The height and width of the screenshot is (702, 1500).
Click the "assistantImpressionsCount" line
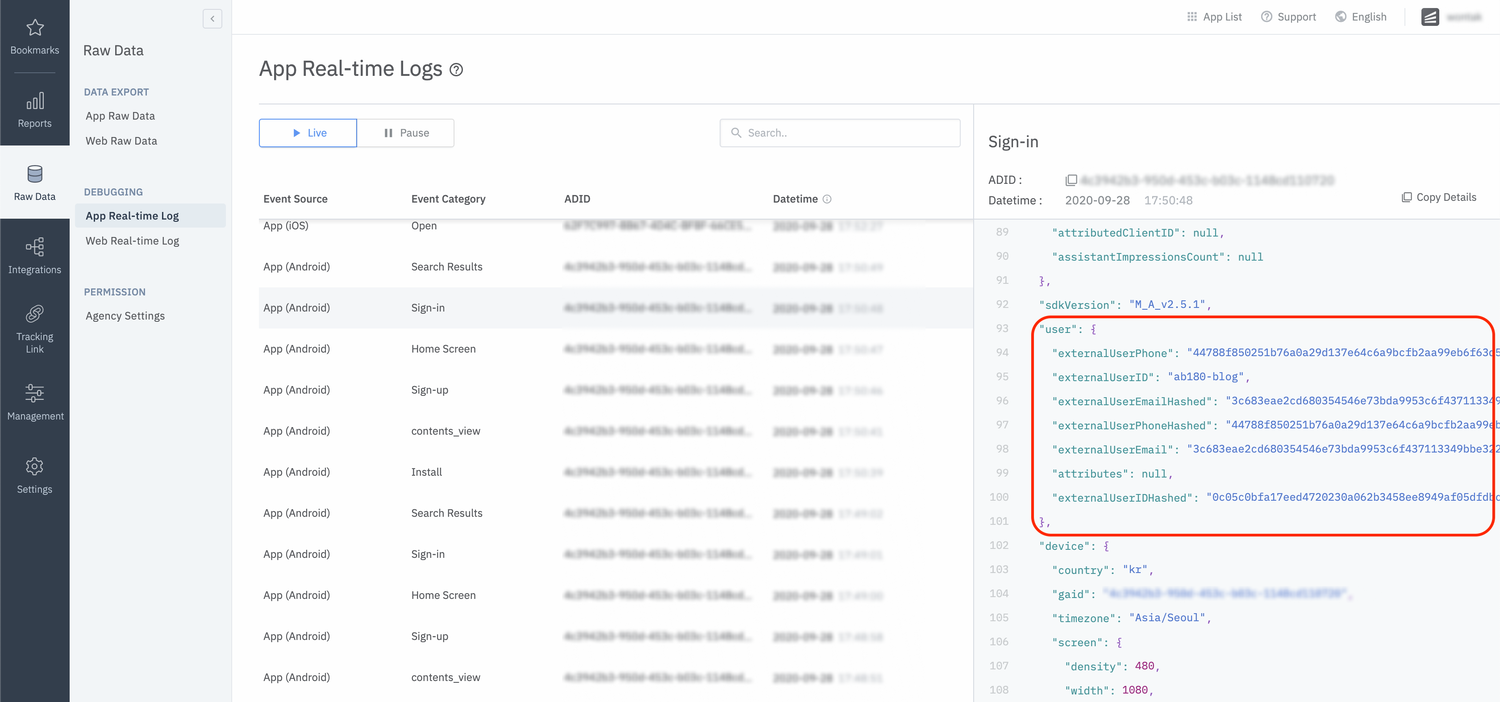(x=1157, y=257)
